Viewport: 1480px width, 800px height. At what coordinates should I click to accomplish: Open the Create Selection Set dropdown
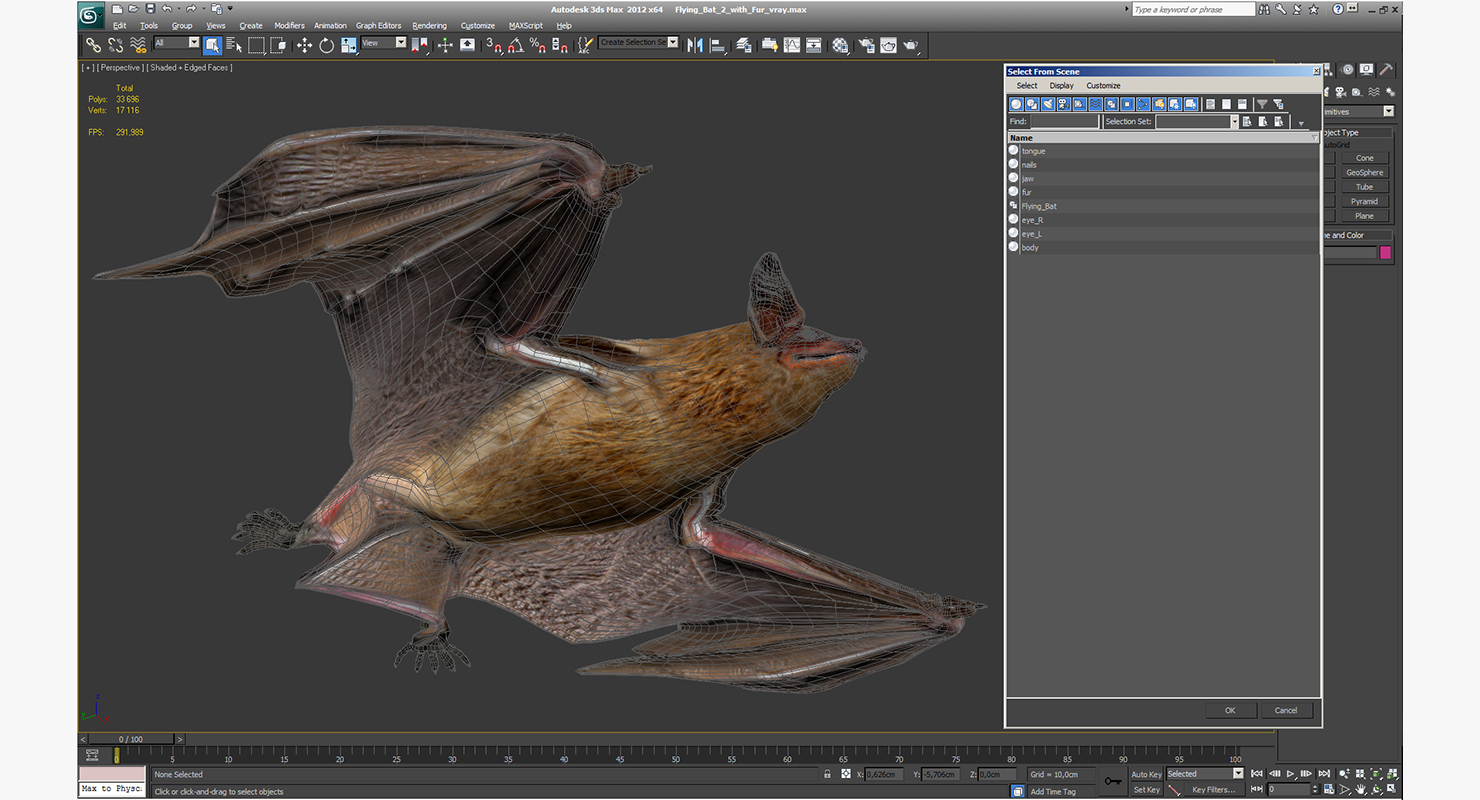(672, 43)
